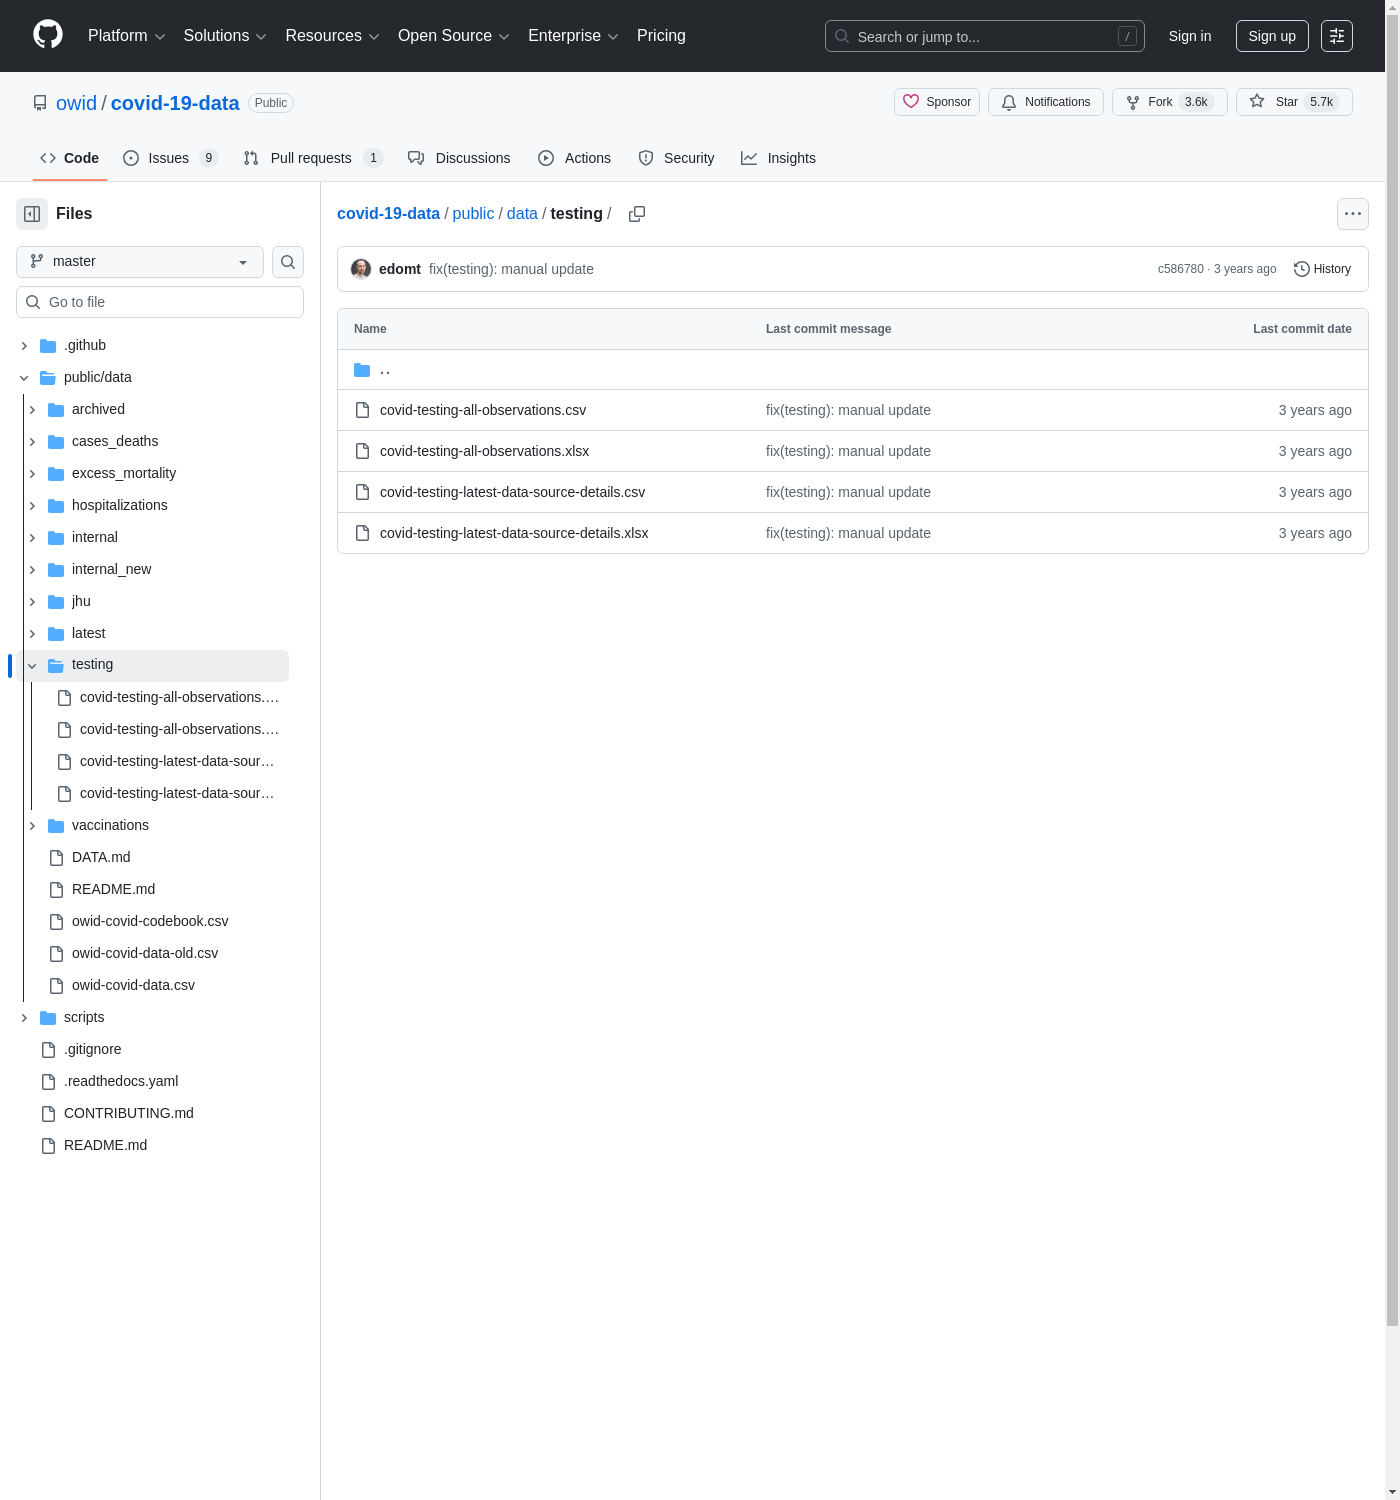Click the page vertical scrollbar
The image size is (1400, 1500).
click(x=1392, y=700)
